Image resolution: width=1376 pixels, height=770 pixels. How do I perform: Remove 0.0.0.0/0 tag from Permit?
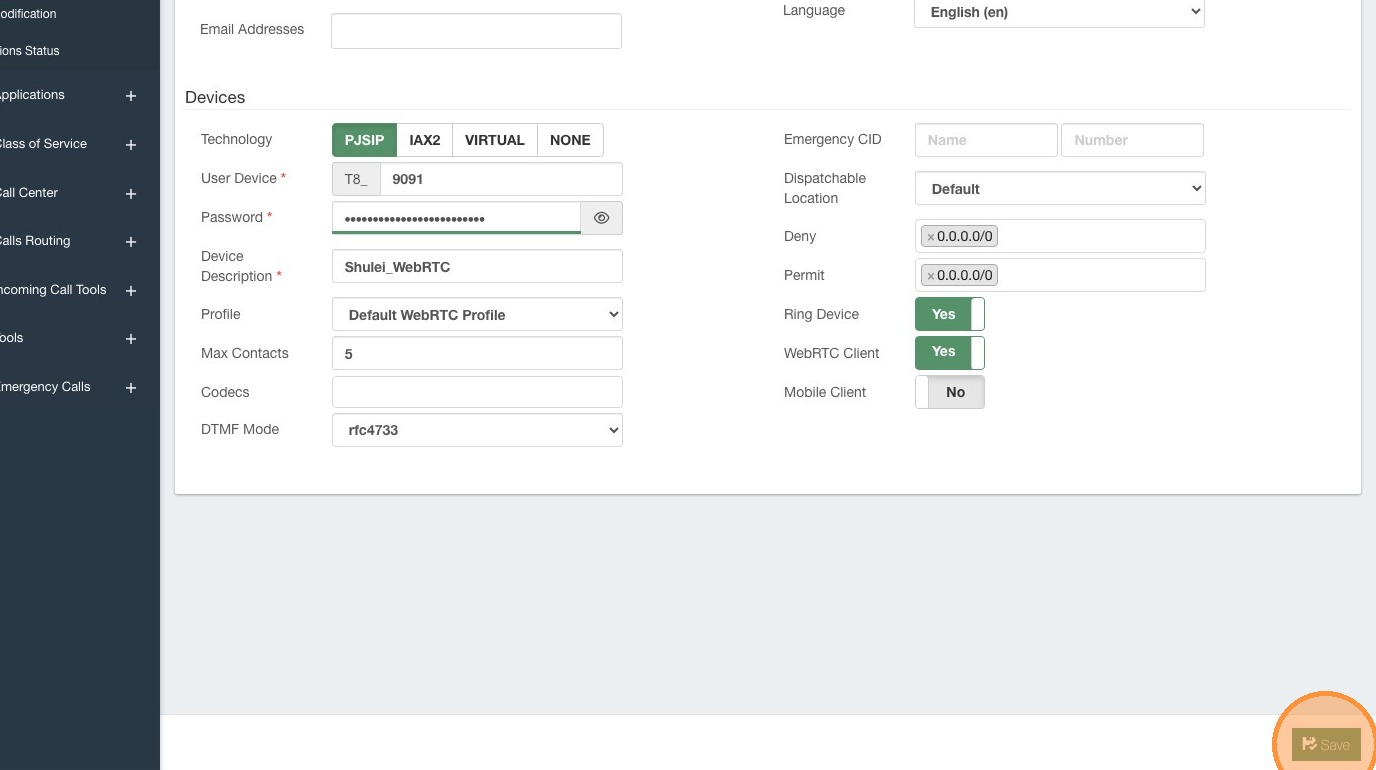coord(931,276)
